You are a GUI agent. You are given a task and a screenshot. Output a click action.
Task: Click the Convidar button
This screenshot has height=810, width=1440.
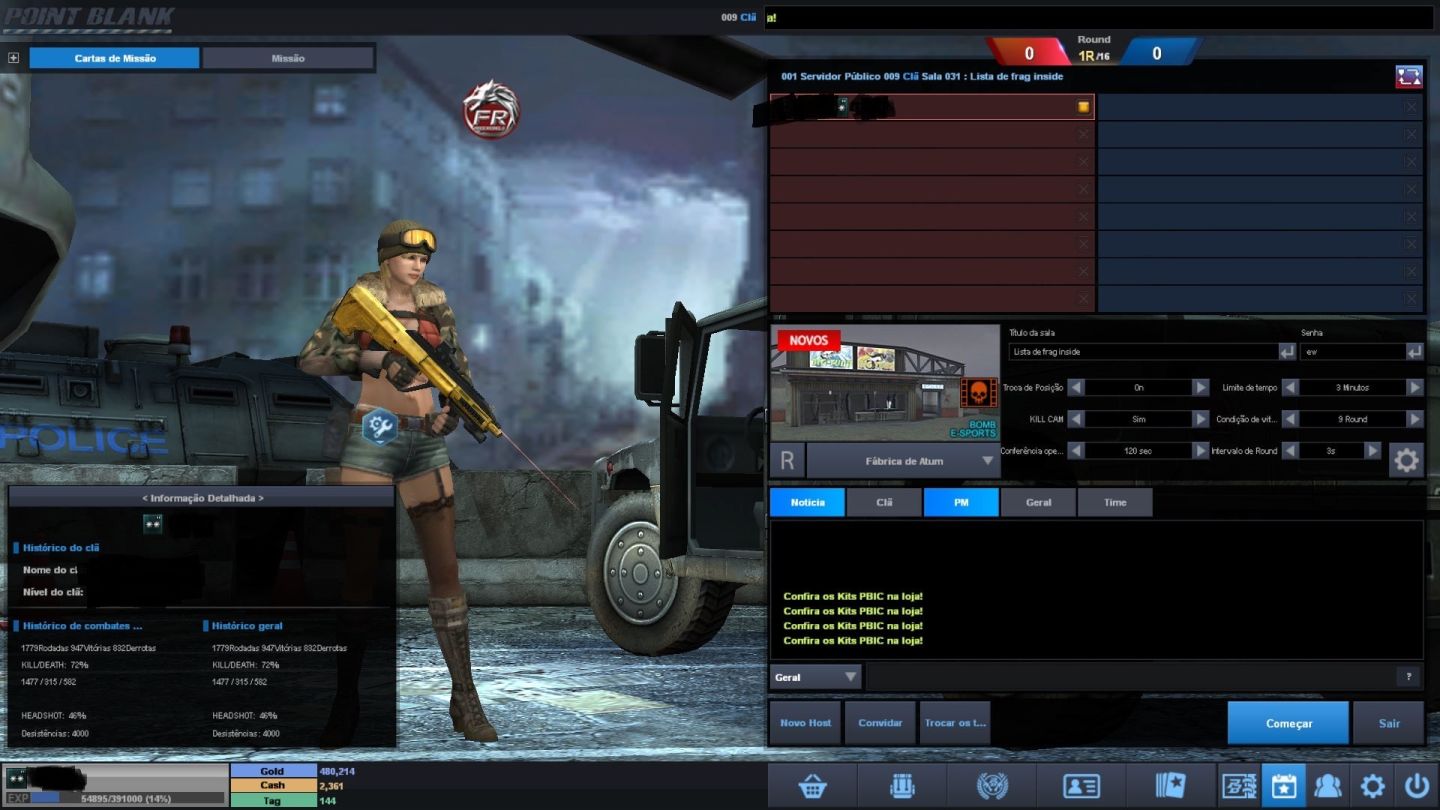[880, 723]
